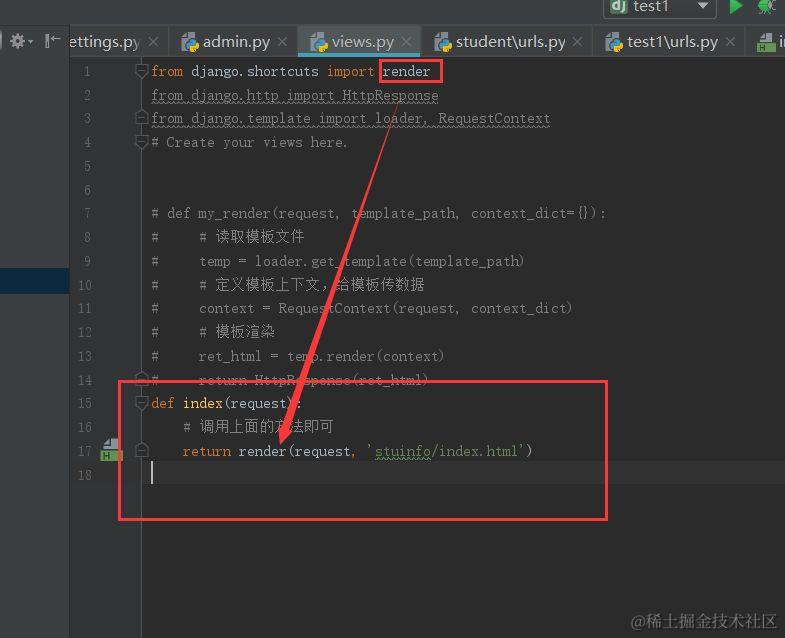Click the 'stuinfo/index.html' template string

coord(446,451)
